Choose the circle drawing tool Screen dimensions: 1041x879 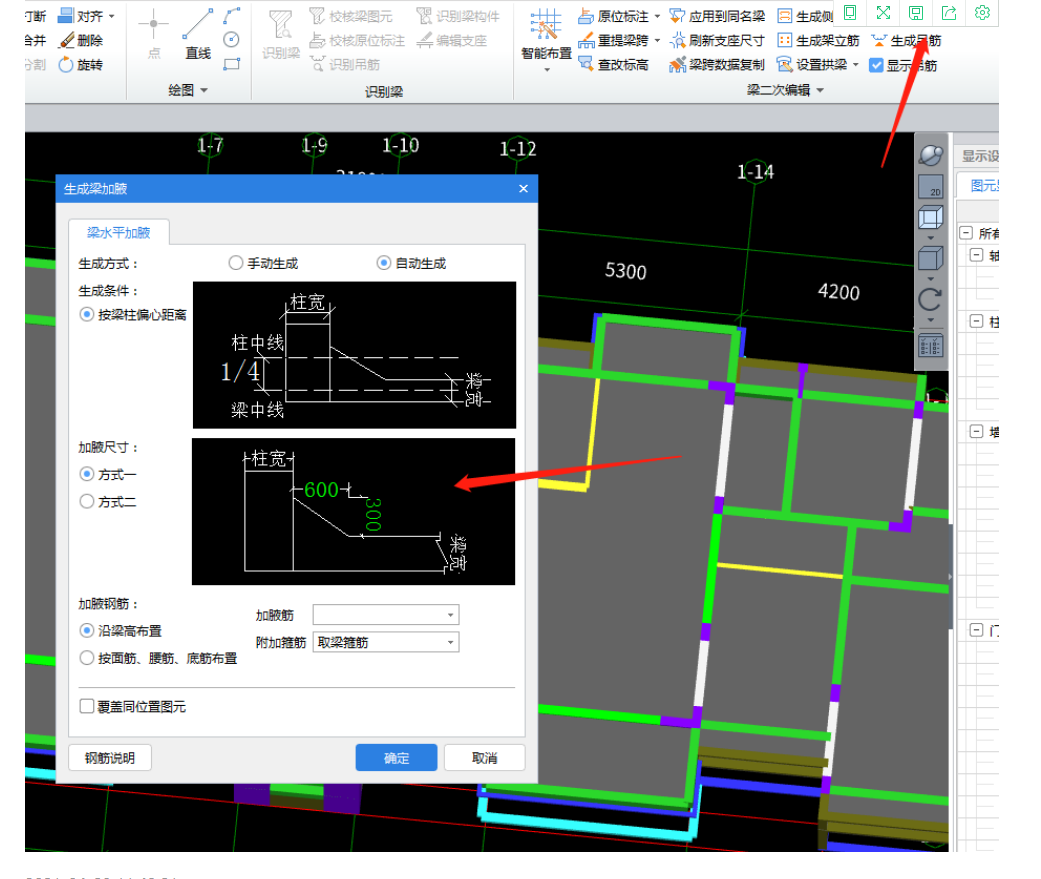232,40
